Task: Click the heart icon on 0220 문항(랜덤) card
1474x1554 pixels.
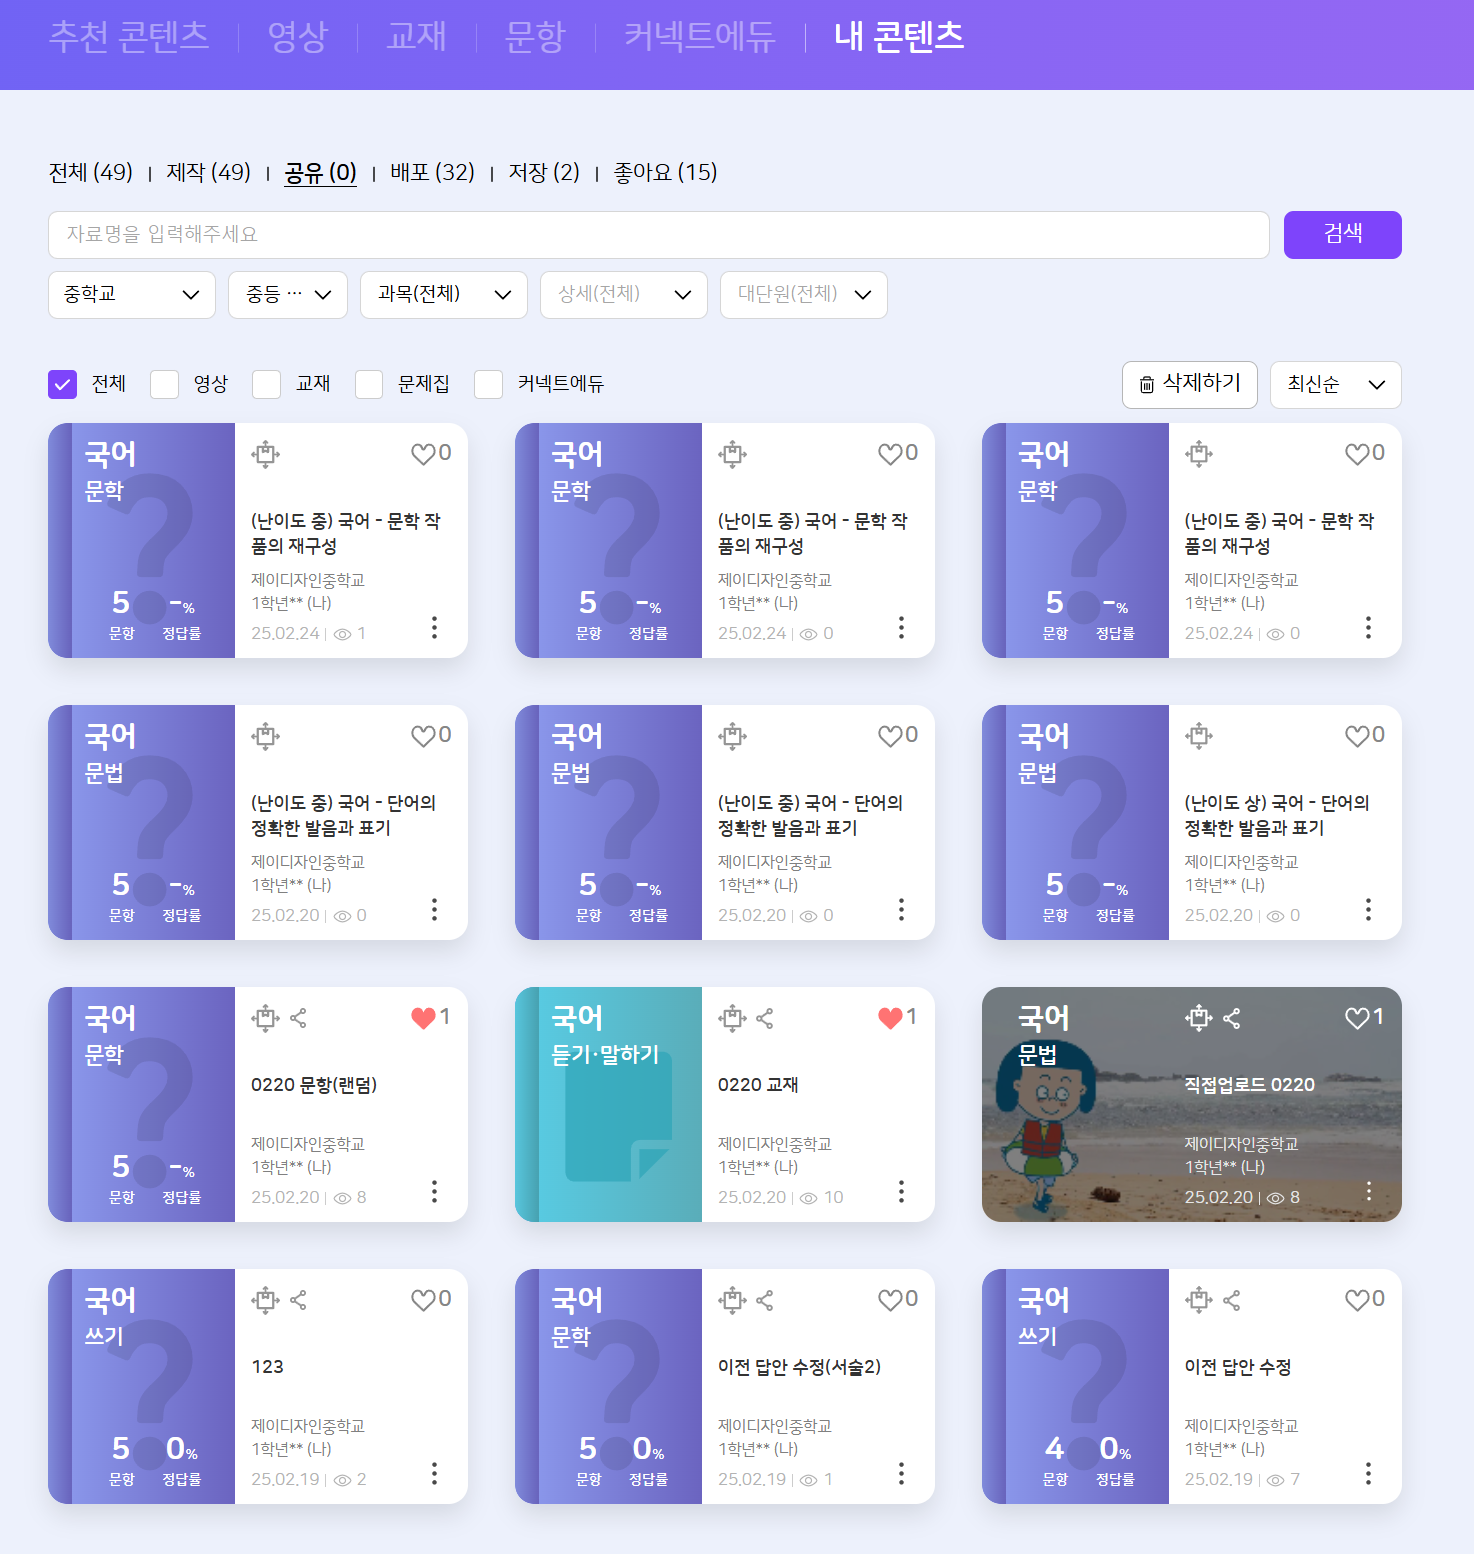Action: tap(423, 1018)
